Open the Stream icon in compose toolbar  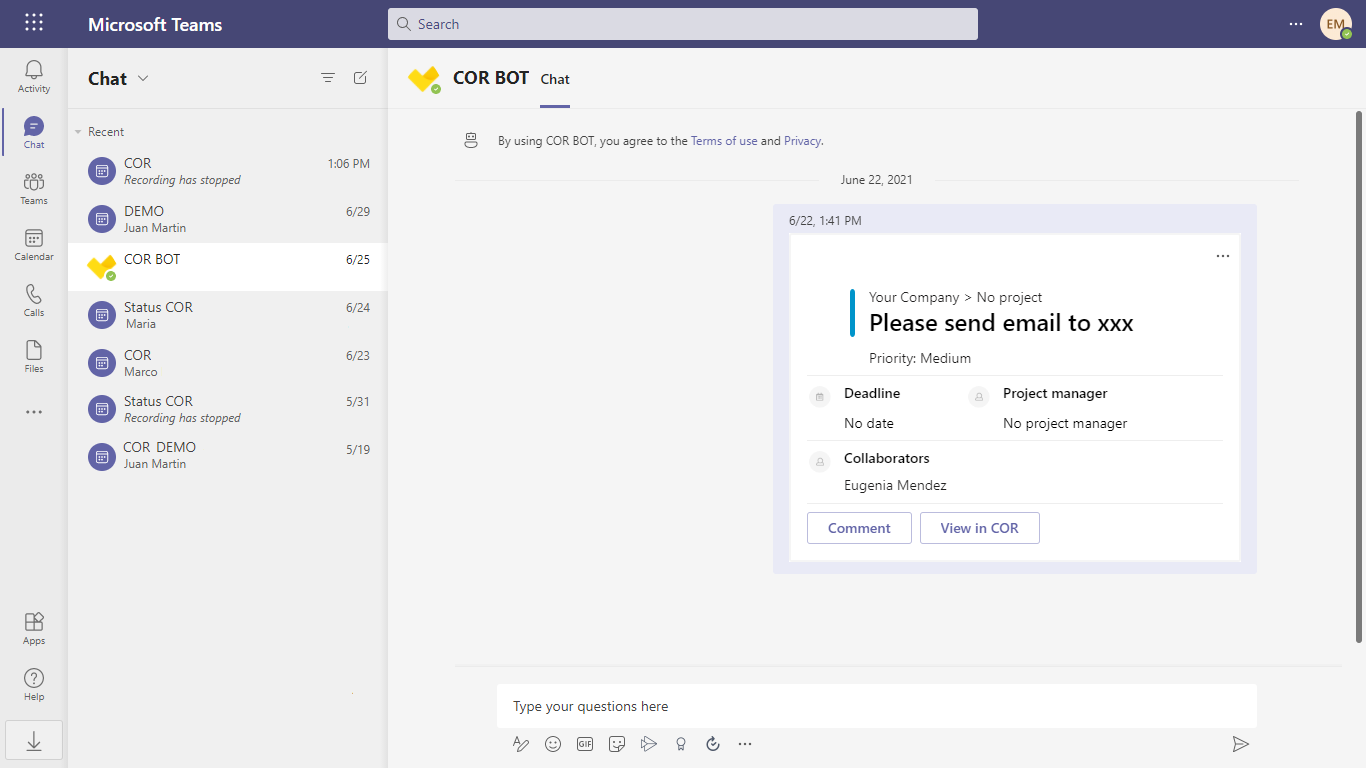tap(649, 744)
